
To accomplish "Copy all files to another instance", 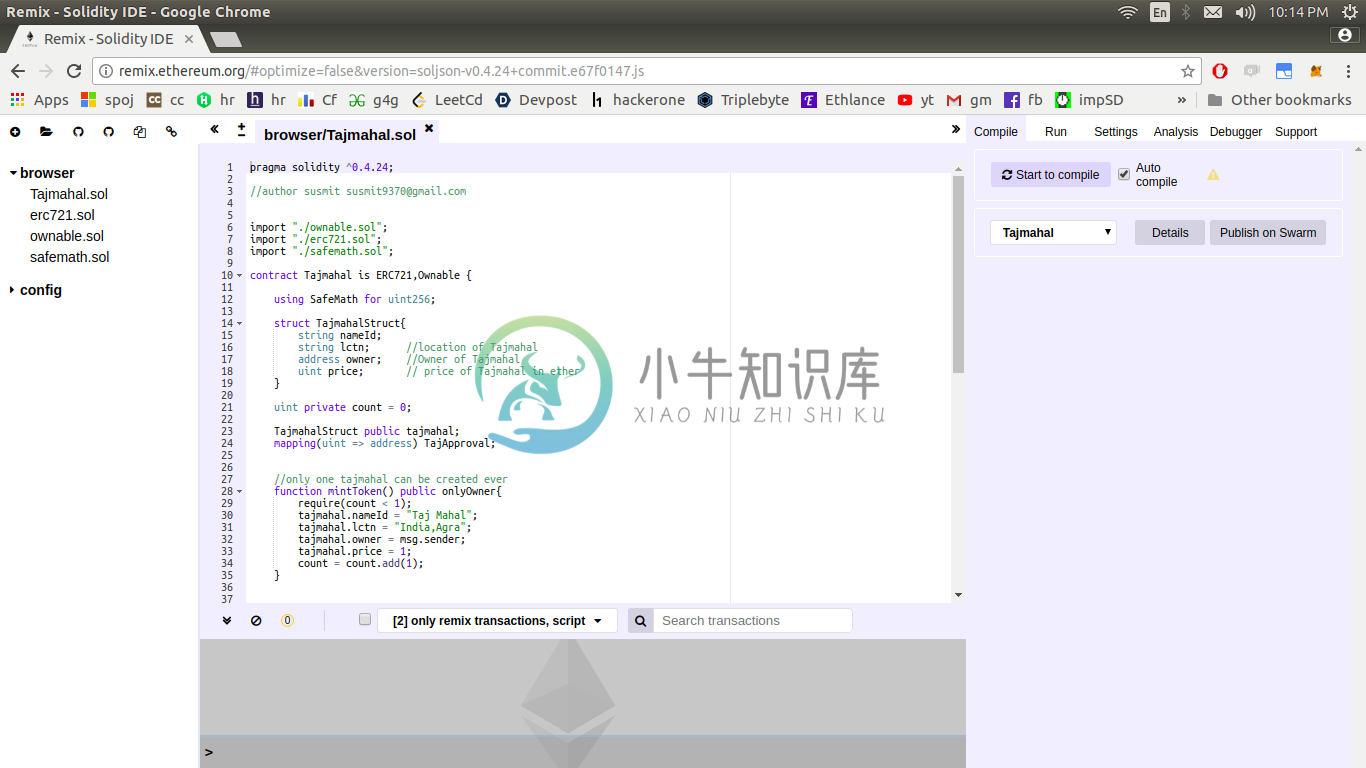I will tap(140, 132).
